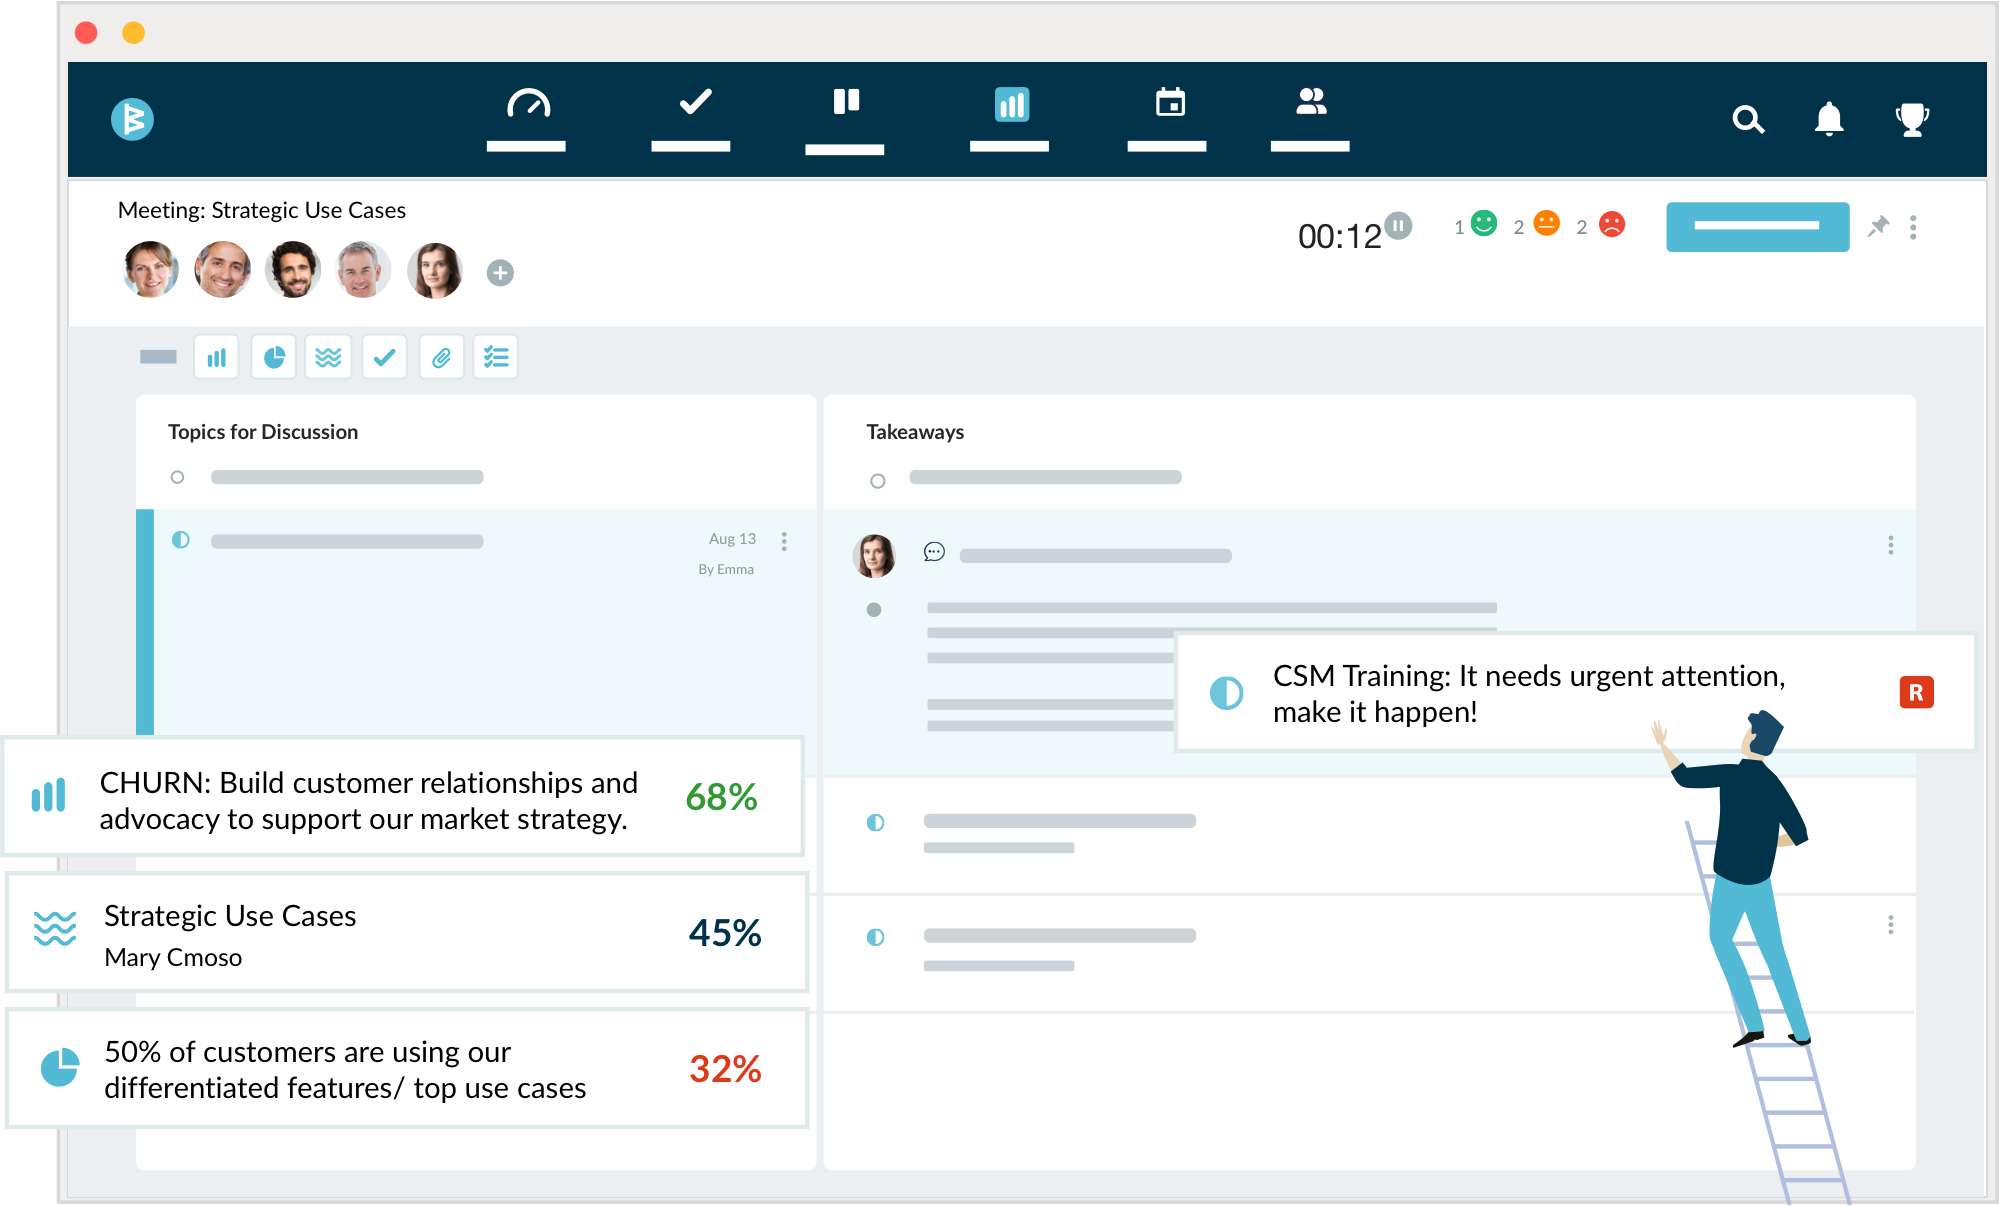Pause the meeting timer
2000x1206 pixels.
pos(1399,225)
